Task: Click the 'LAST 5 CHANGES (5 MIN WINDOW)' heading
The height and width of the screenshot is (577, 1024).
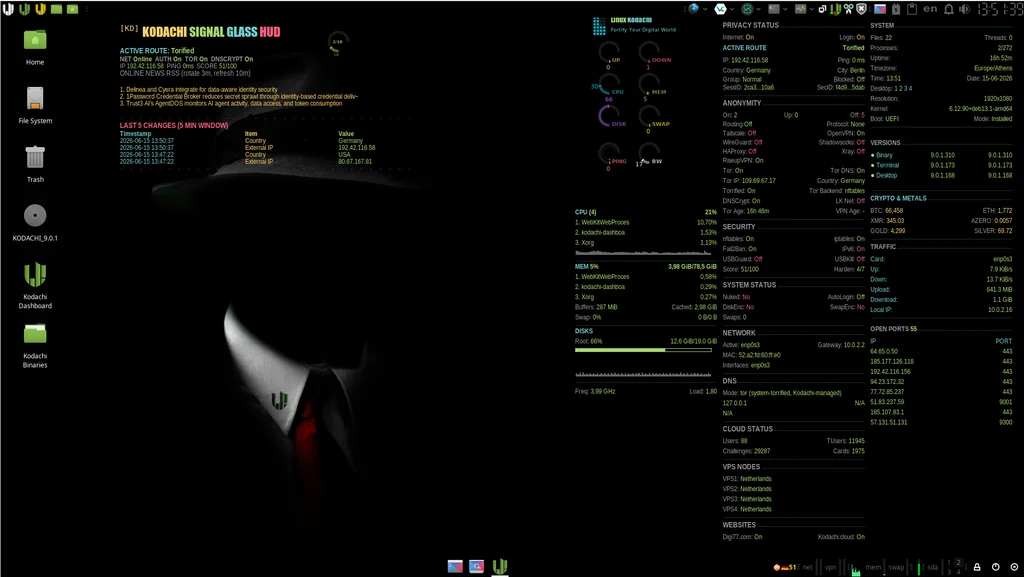Action: pos(174,125)
